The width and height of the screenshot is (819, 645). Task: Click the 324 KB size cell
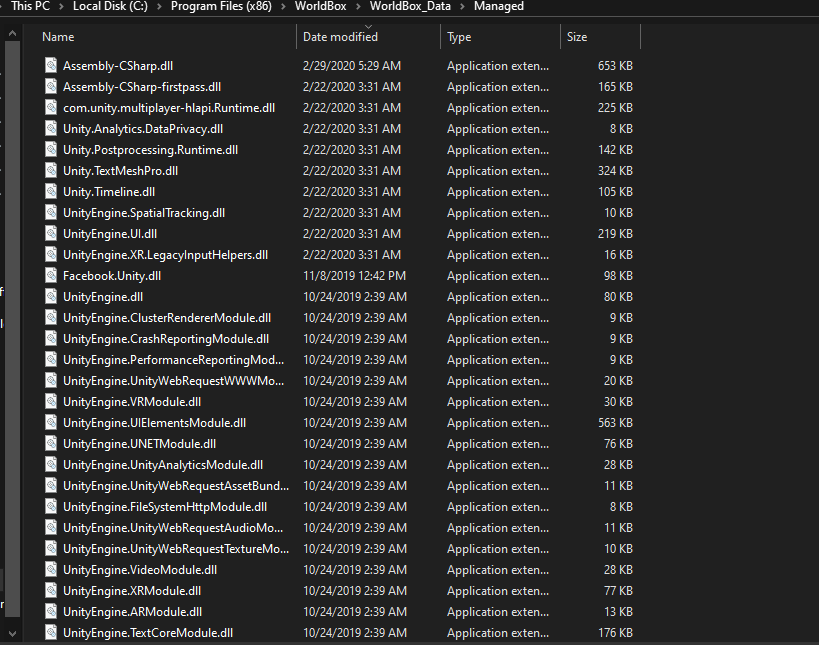(x=615, y=171)
